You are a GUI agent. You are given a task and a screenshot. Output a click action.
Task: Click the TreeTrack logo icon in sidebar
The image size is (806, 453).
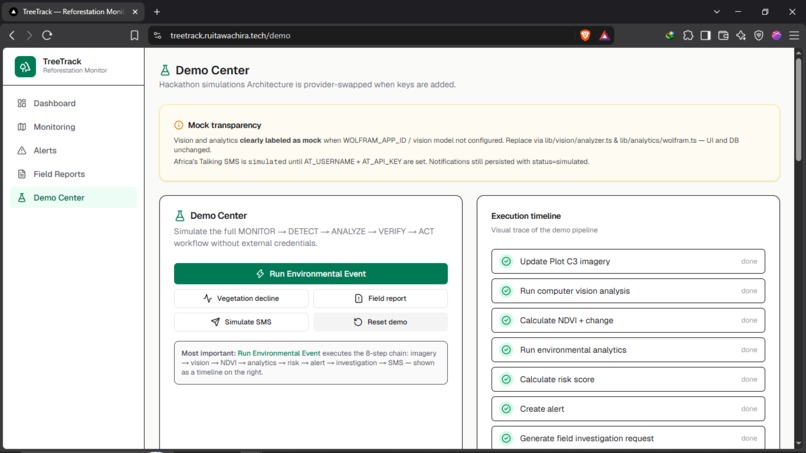click(25, 67)
